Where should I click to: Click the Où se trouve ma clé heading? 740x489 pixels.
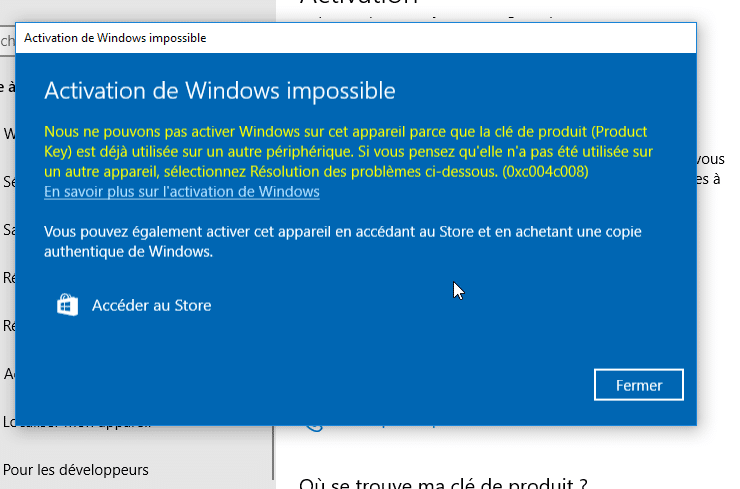tap(442, 484)
